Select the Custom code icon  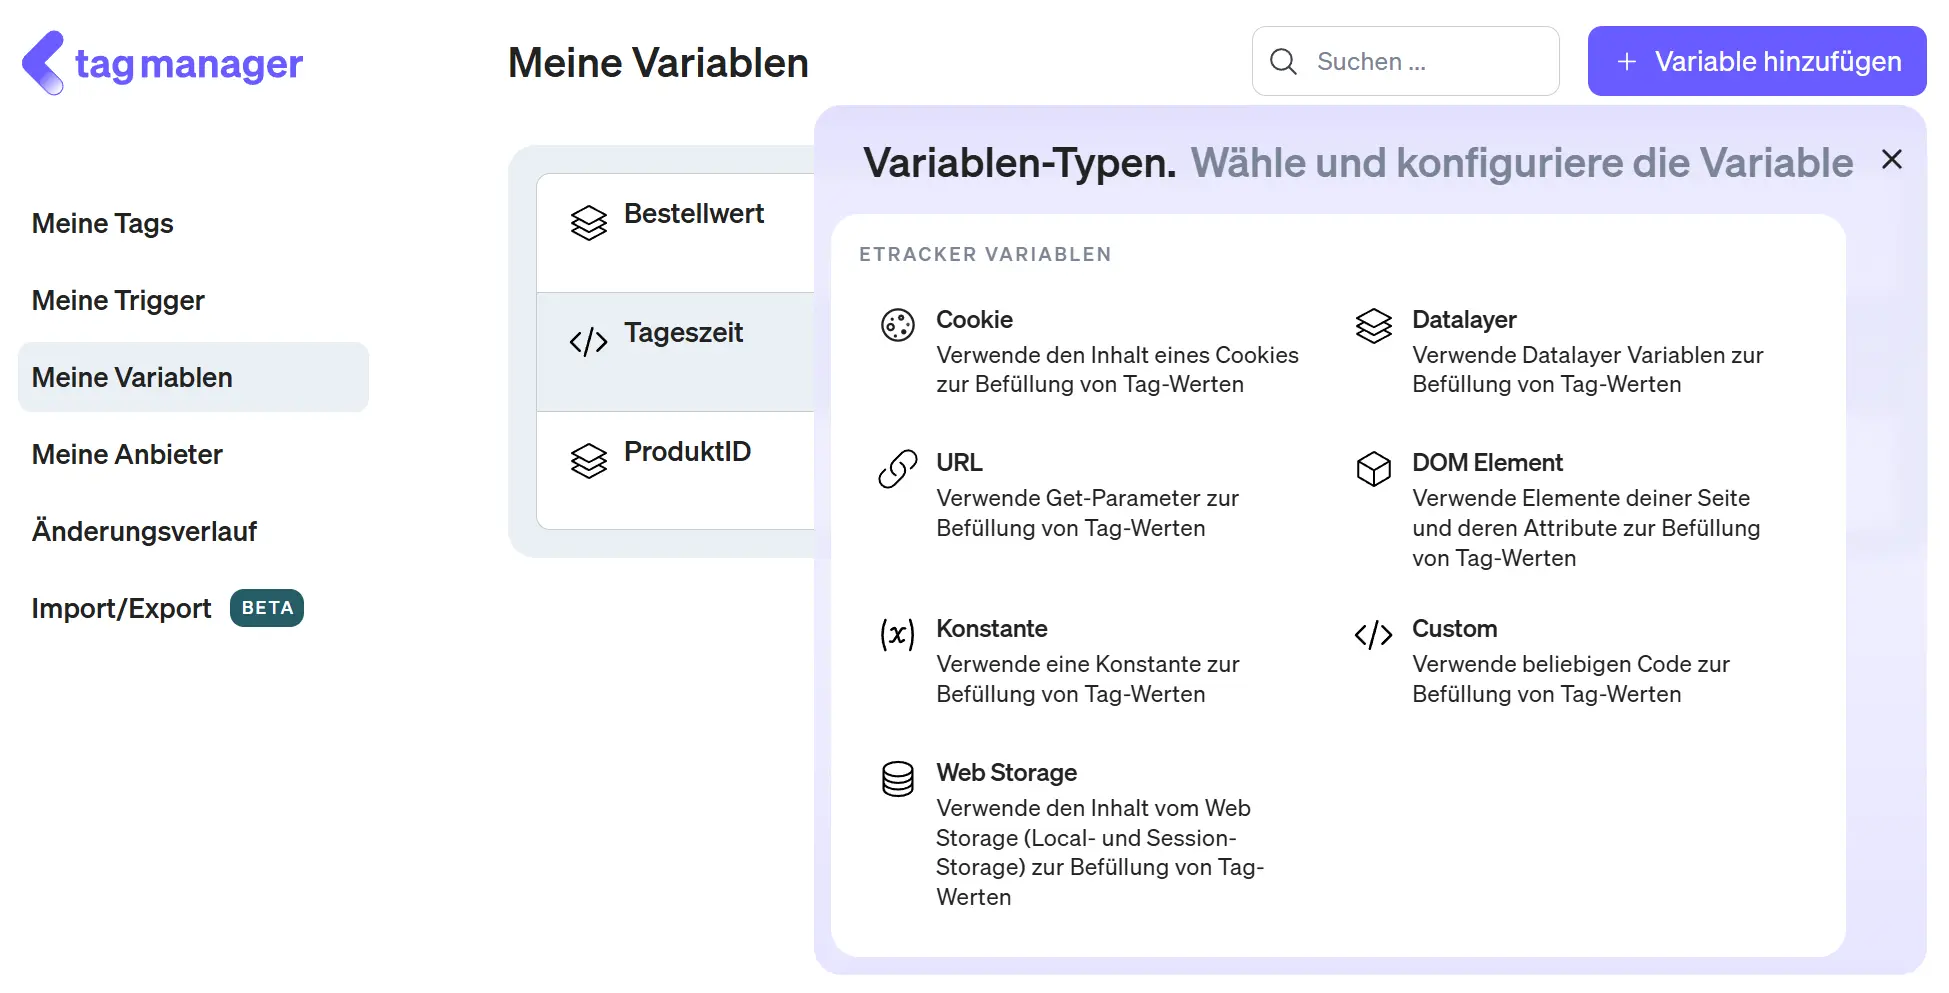tap(1372, 633)
